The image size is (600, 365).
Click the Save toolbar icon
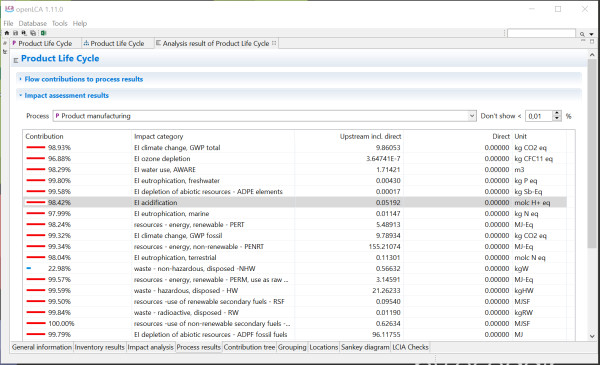(15, 33)
